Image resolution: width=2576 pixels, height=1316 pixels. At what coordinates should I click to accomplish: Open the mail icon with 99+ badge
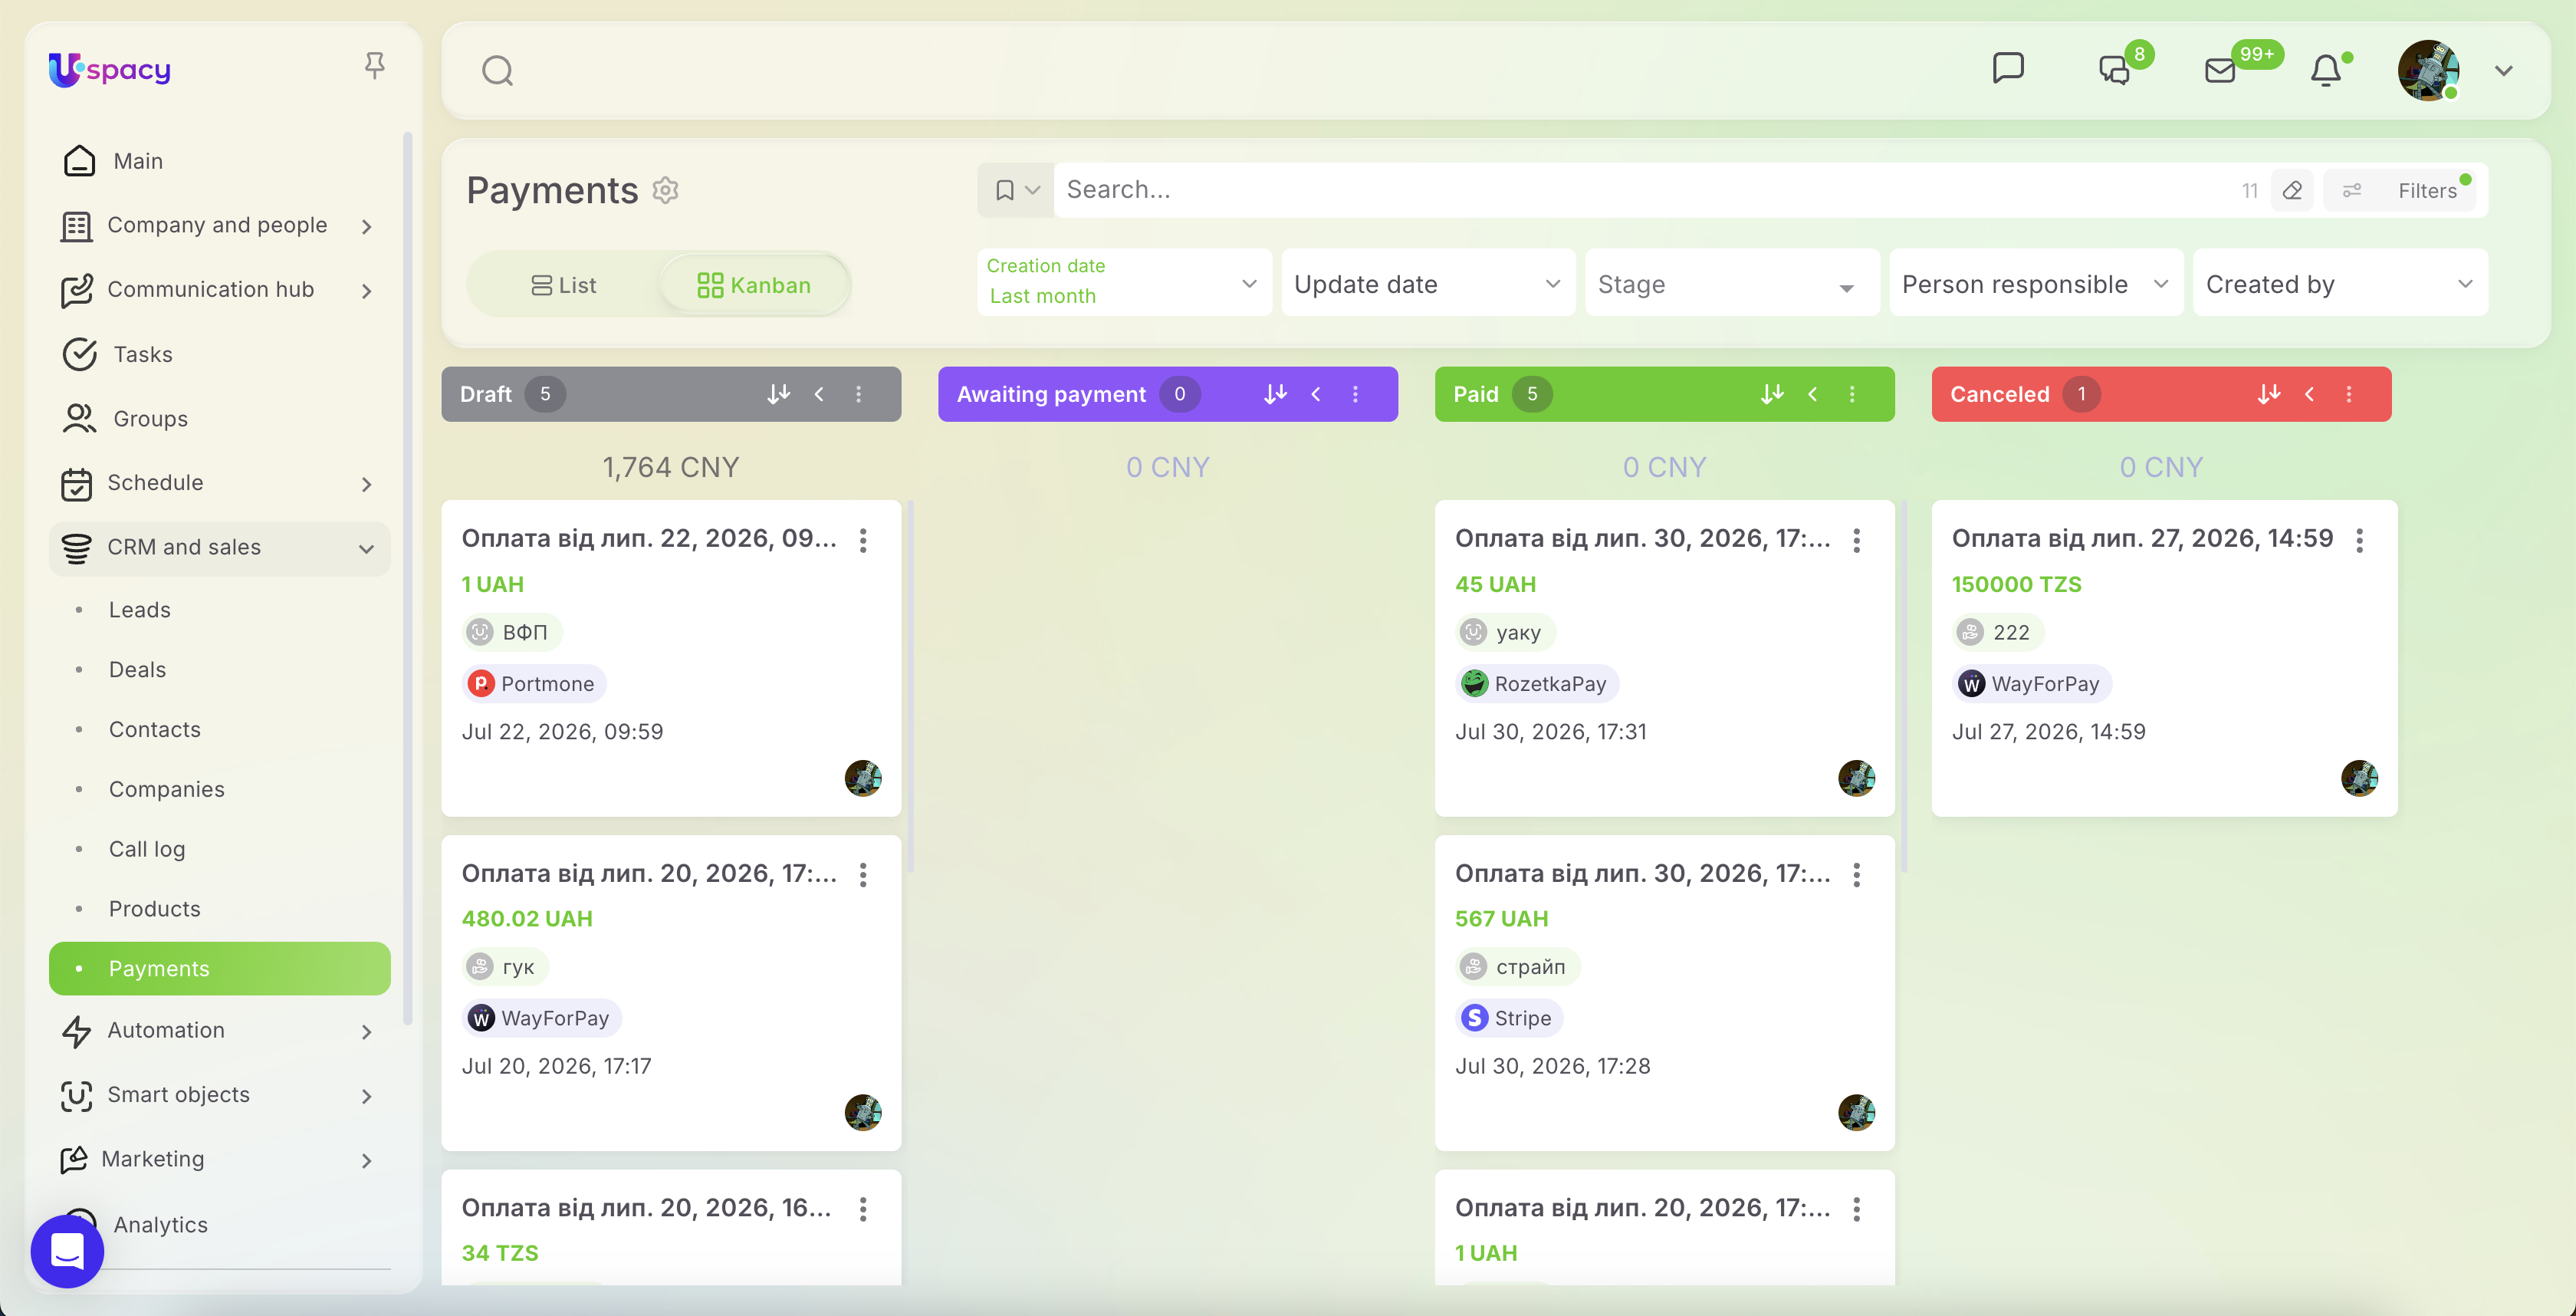[x=2220, y=70]
